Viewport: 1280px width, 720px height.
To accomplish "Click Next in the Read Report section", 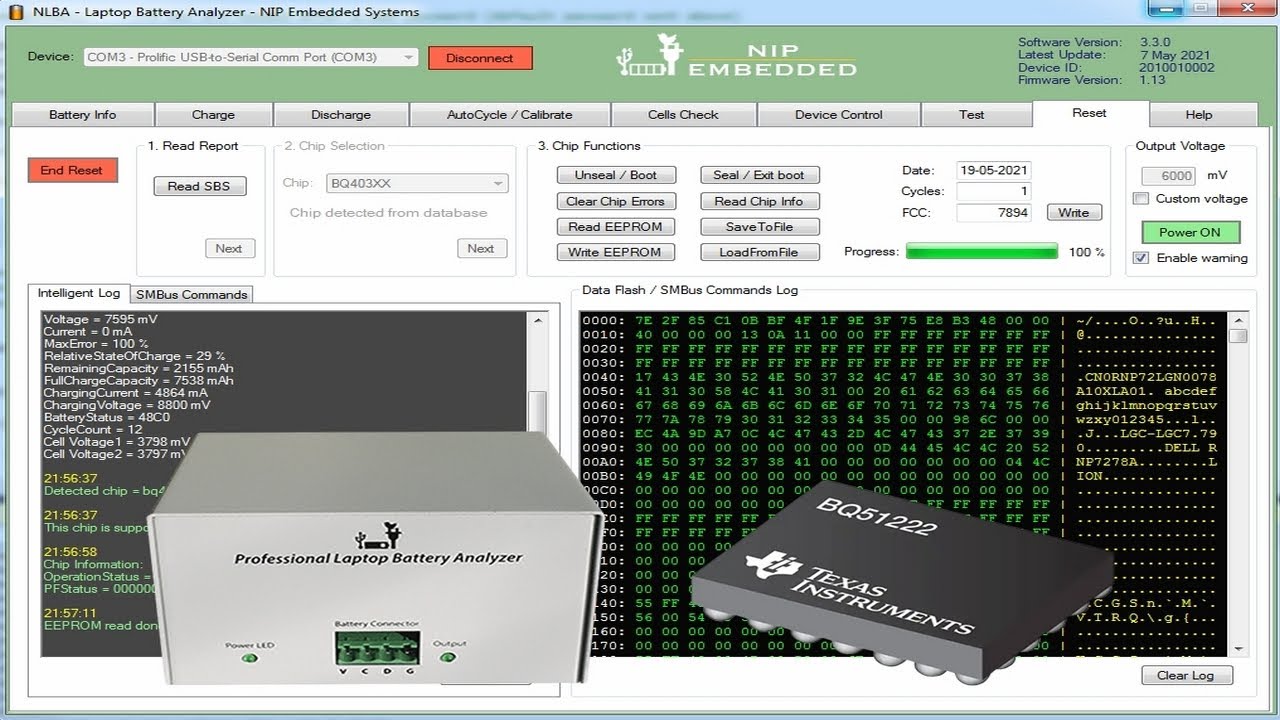I will click(x=229, y=248).
